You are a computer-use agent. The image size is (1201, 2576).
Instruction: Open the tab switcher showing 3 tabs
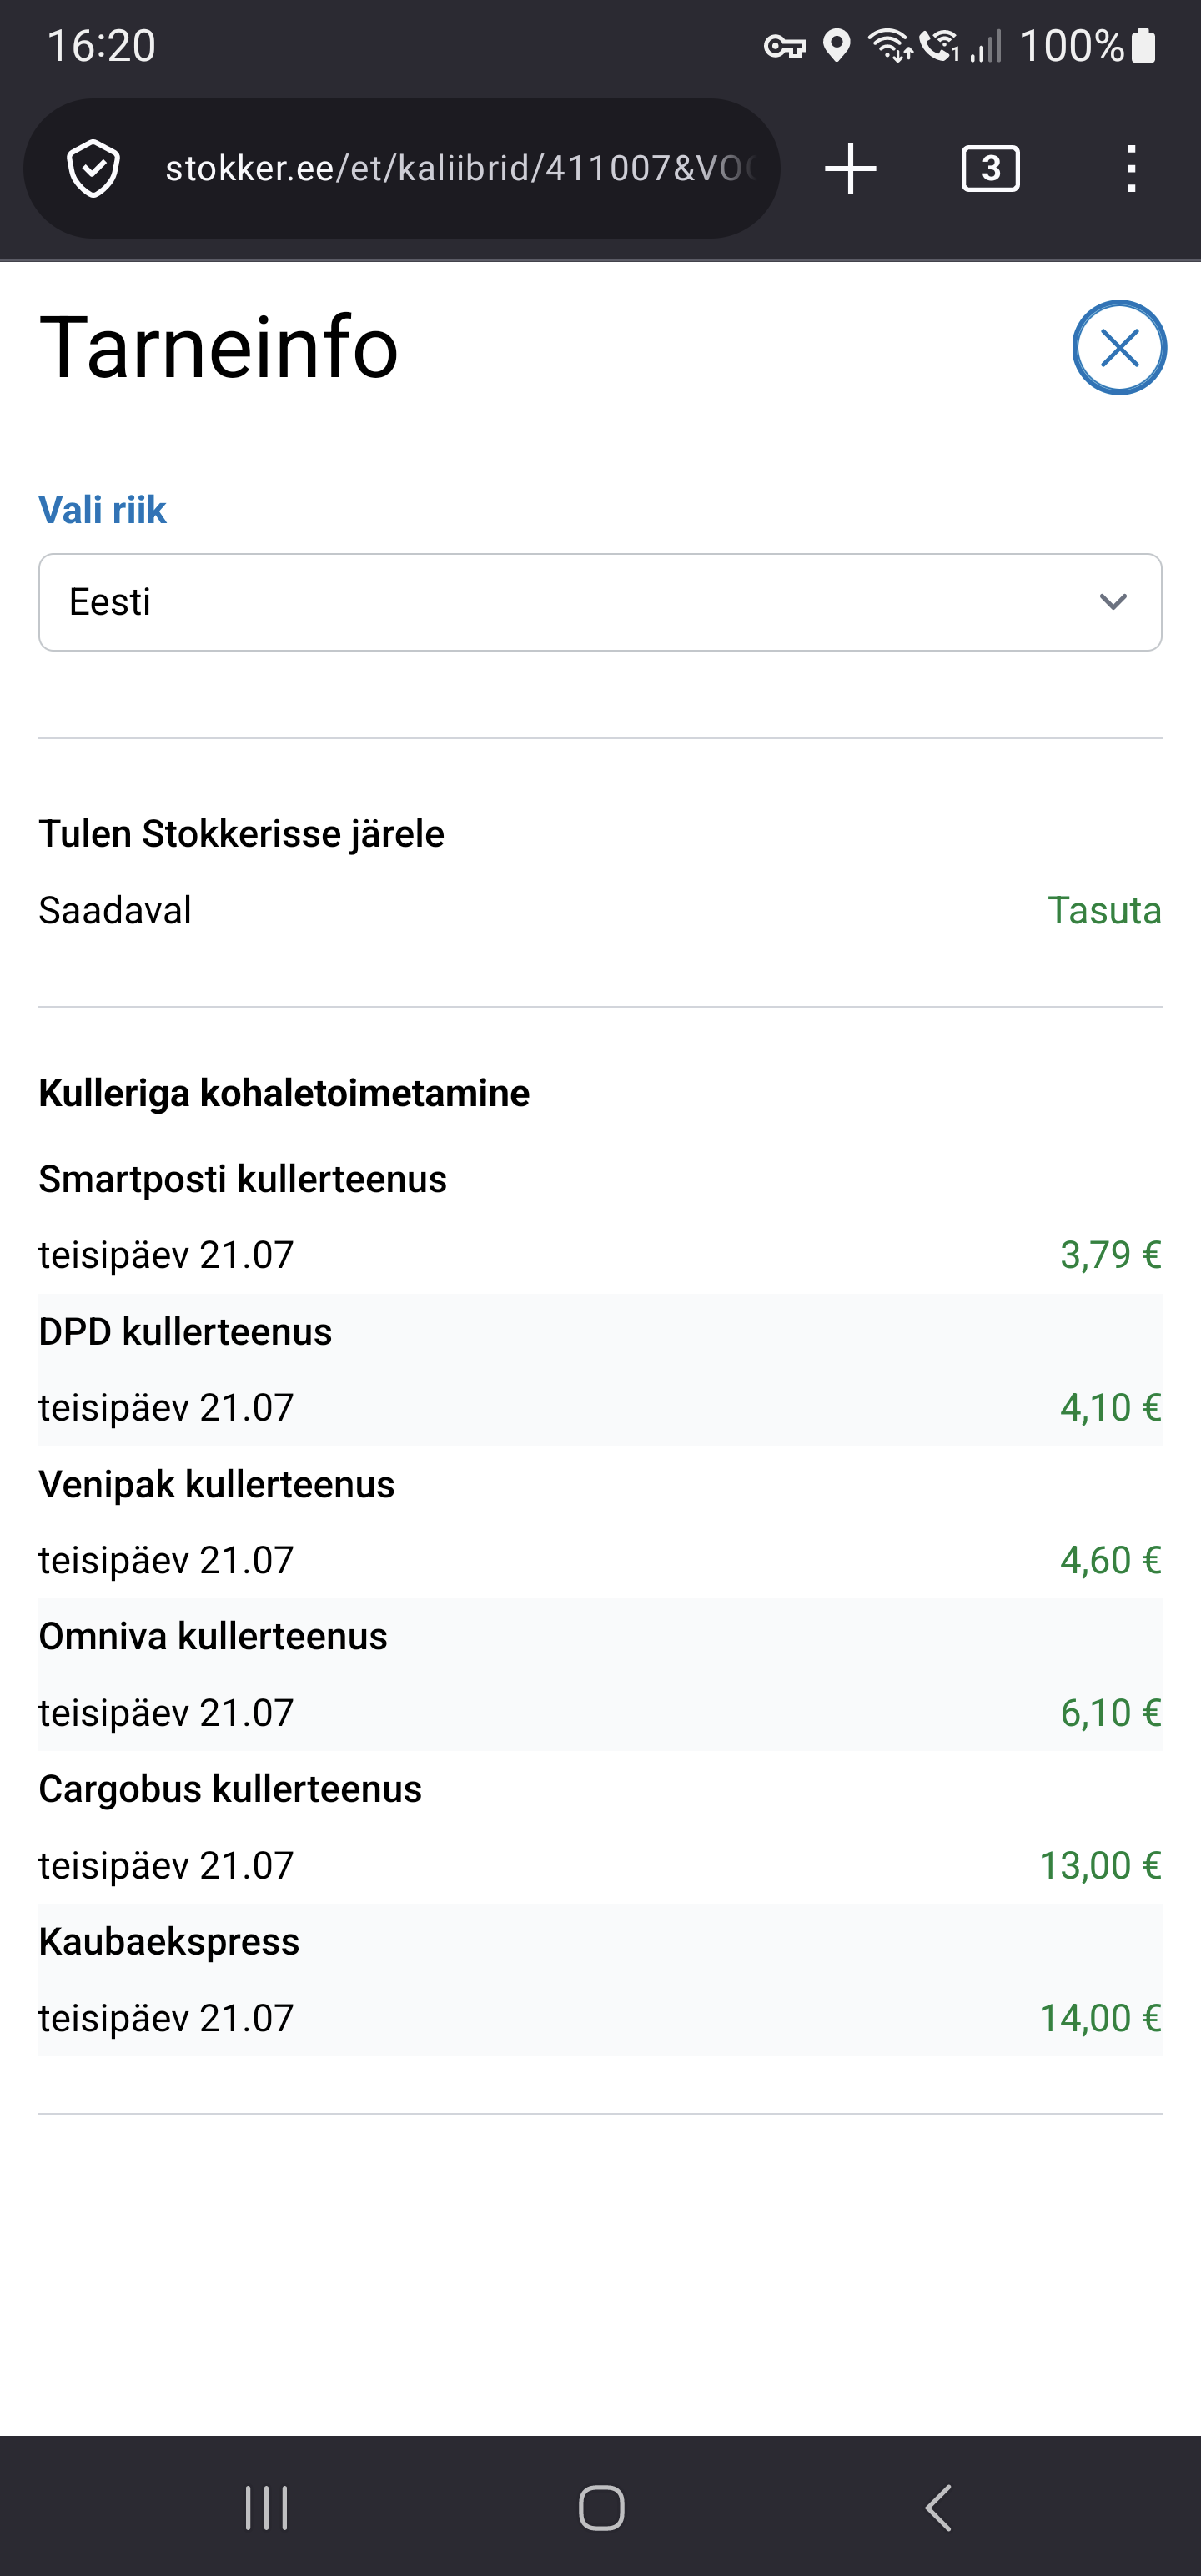990,168
